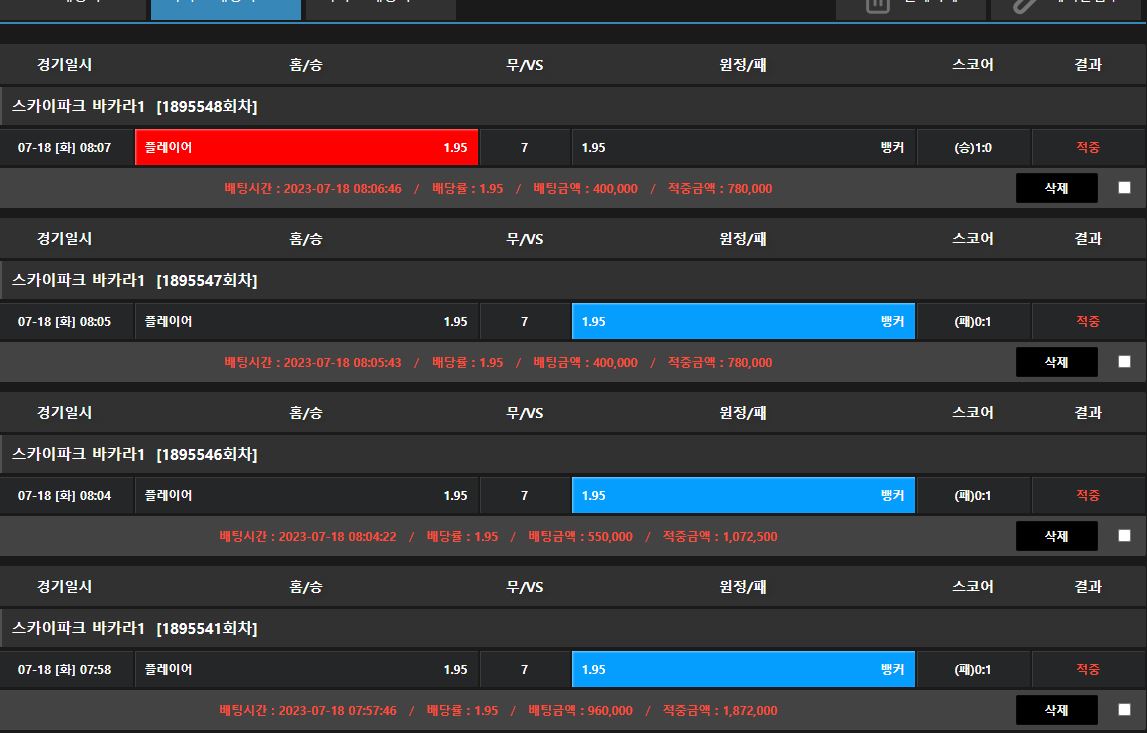Delete the bet placed at 08:05:43
The width and height of the screenshot is (1147, 733).
click(x=1056, y=362)
